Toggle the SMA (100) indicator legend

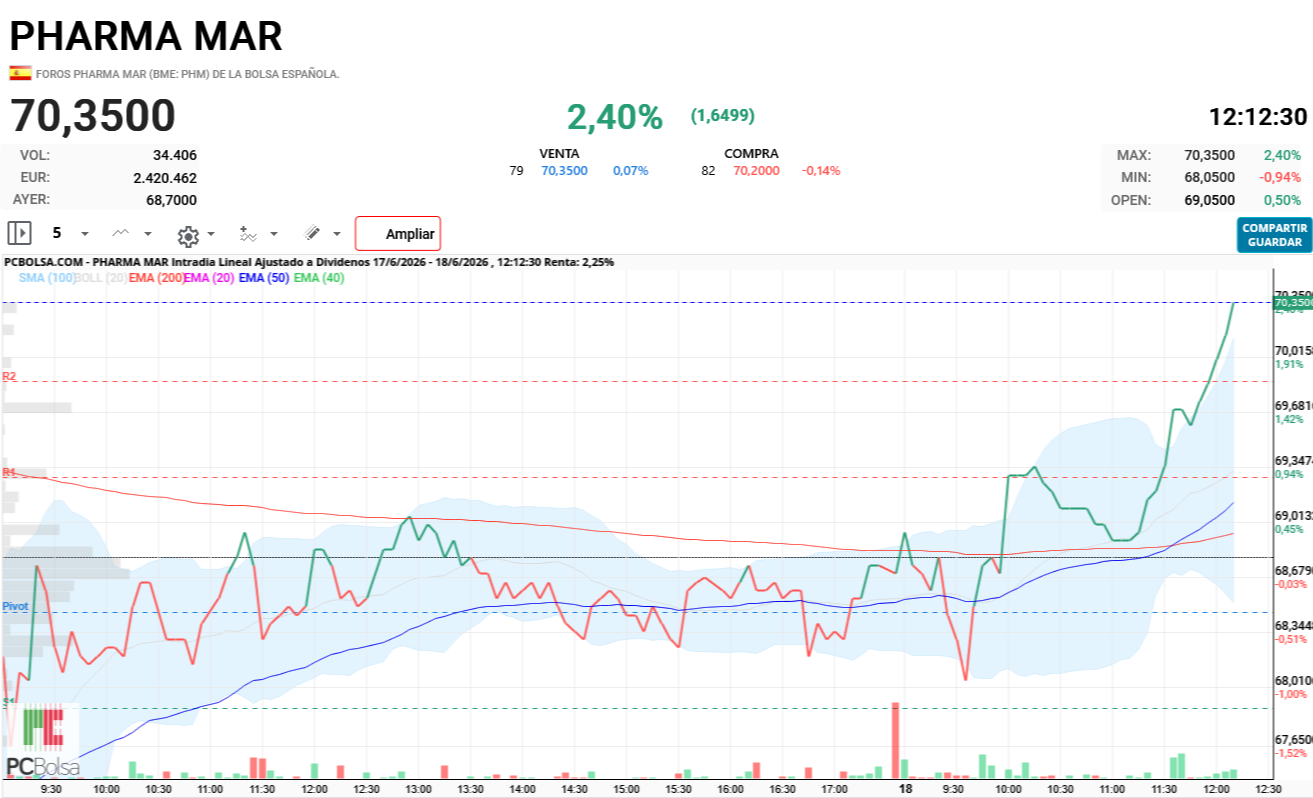pyautogui.click(x=46, y=278)
